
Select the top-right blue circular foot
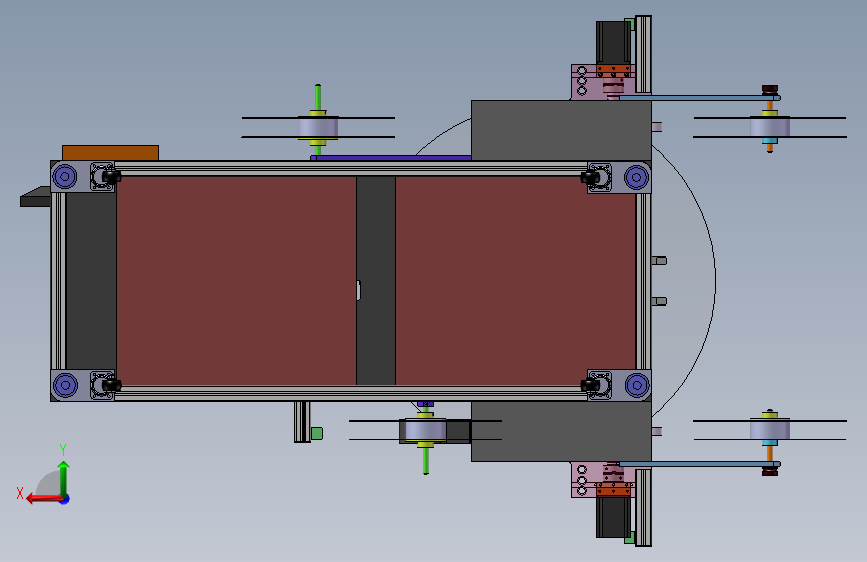(x=636, y=177)
